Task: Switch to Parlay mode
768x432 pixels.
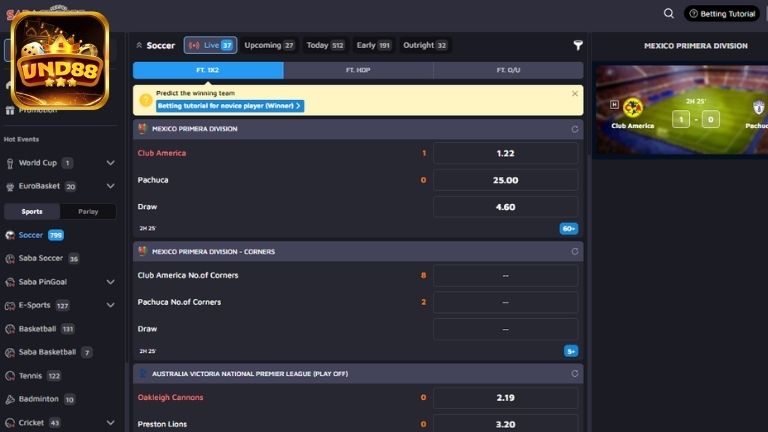Action: point(88,212)
